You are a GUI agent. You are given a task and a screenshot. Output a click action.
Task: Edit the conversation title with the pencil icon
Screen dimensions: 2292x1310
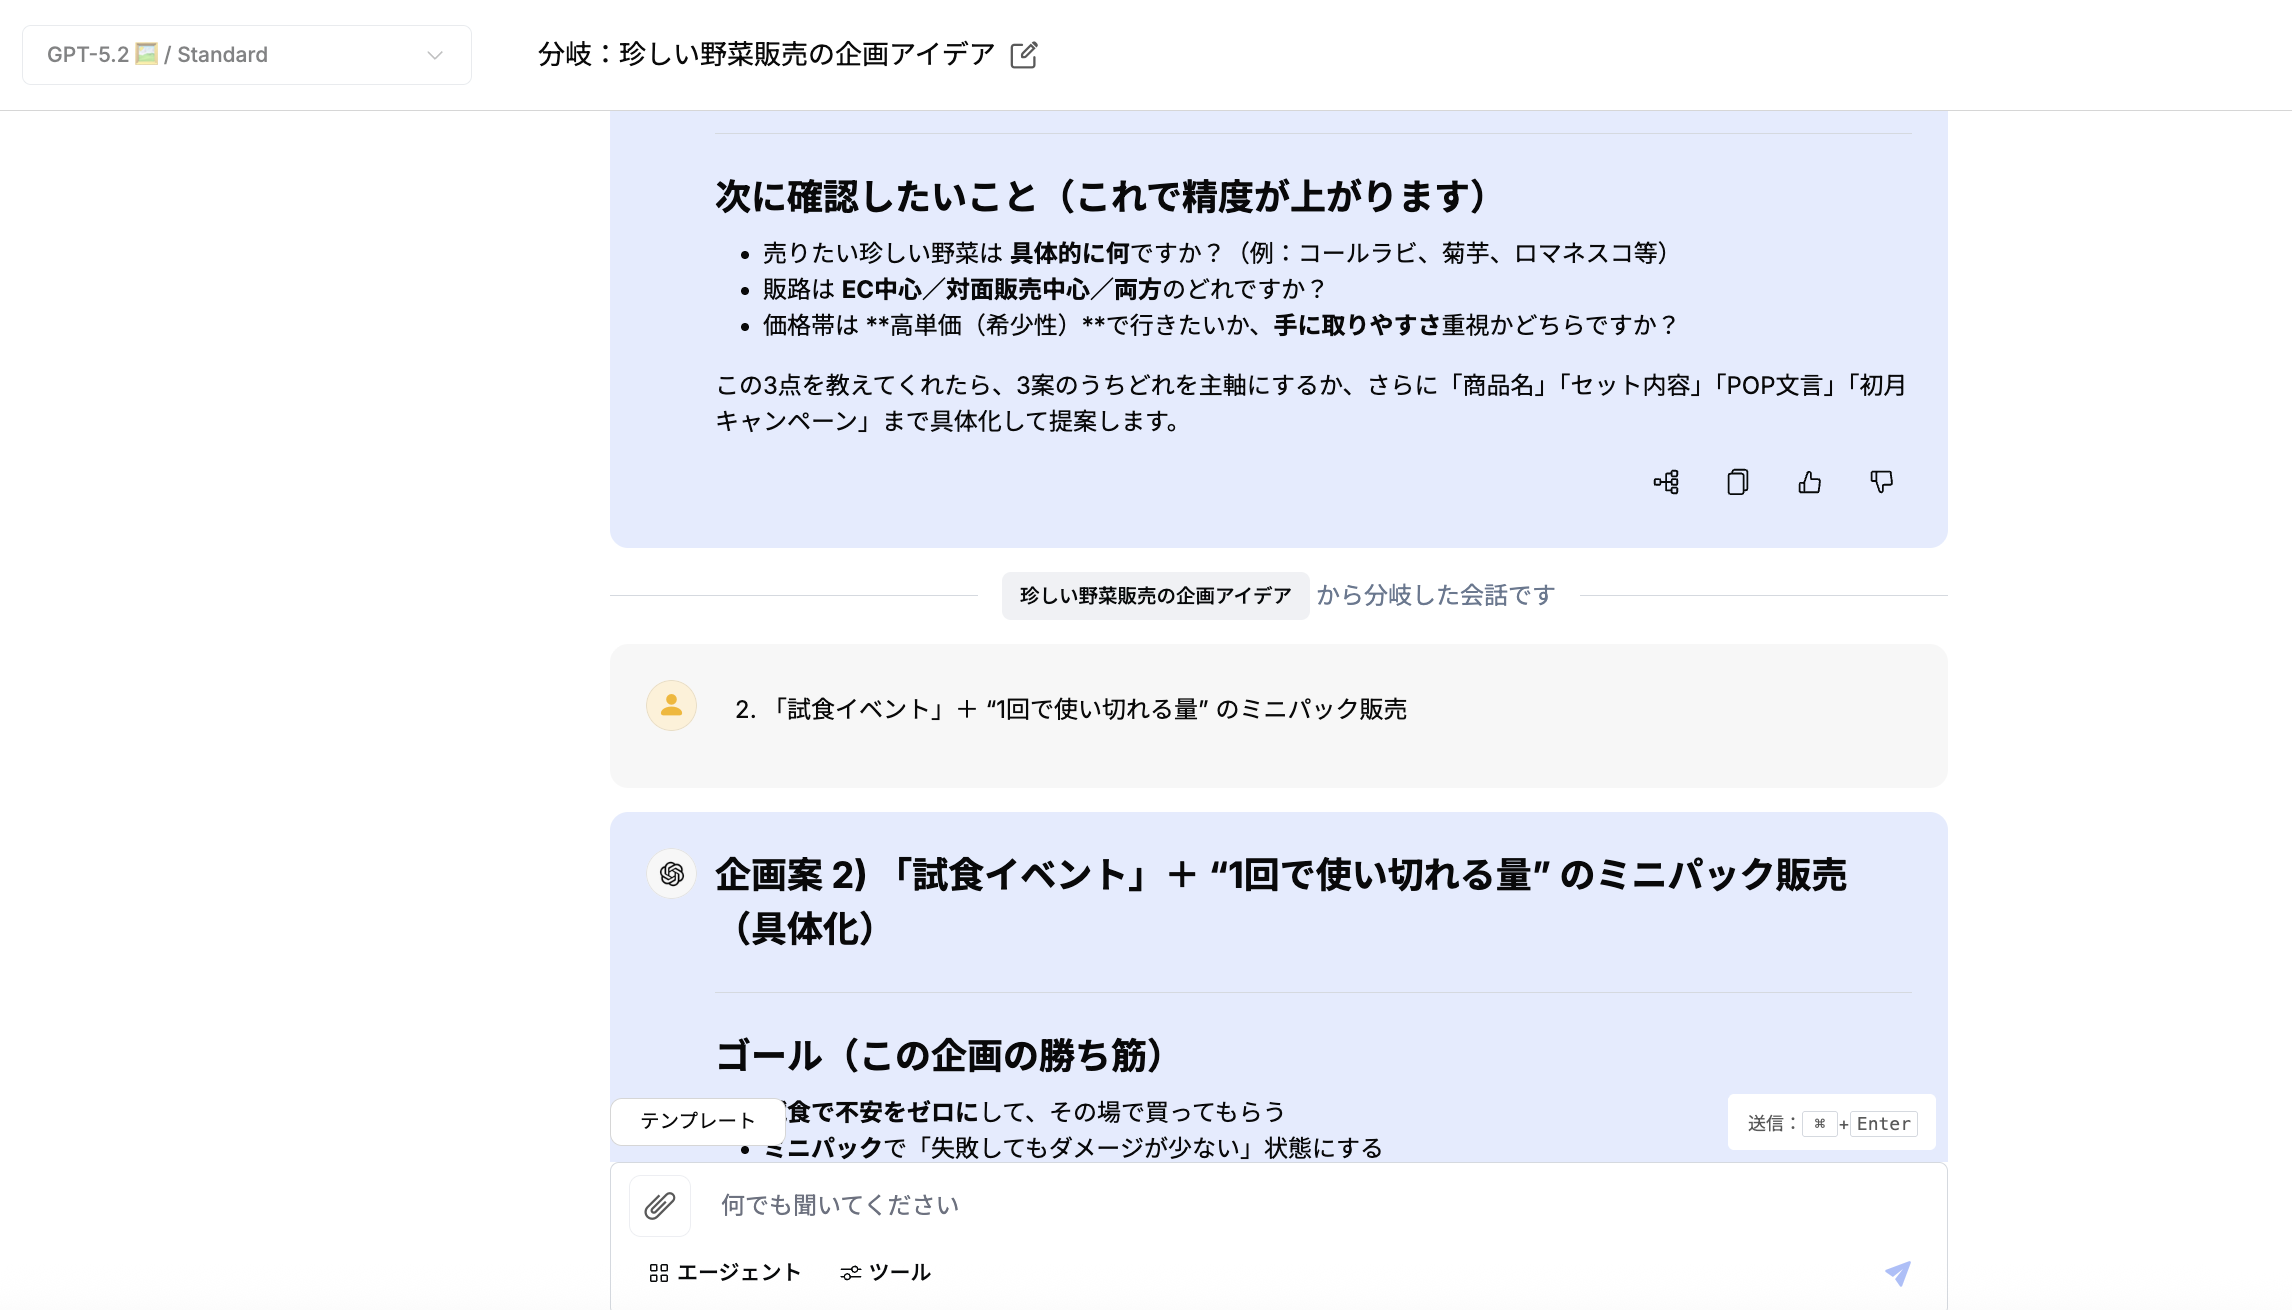tap(1024, 55)
